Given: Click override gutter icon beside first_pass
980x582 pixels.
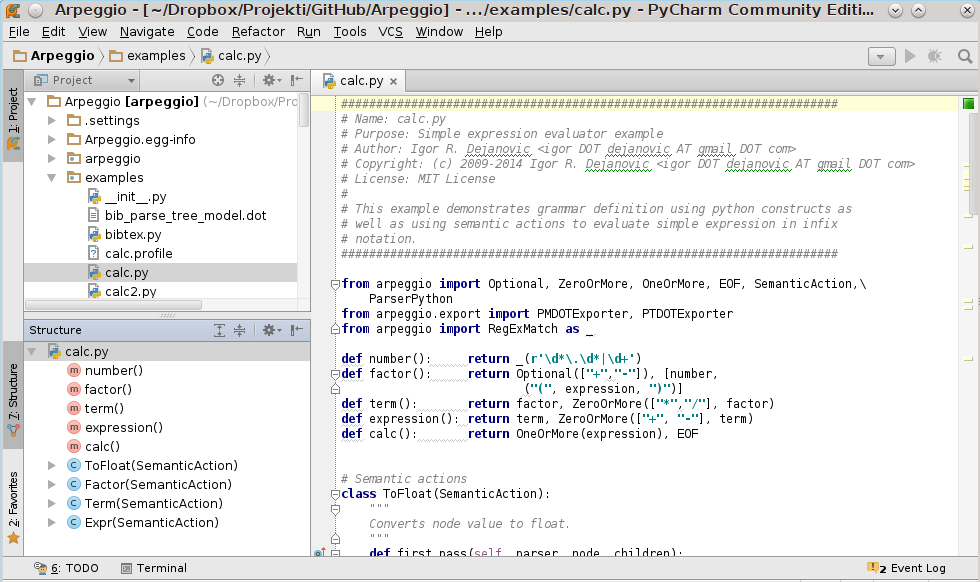Looking at the screenshot, I should coord(319,553).
